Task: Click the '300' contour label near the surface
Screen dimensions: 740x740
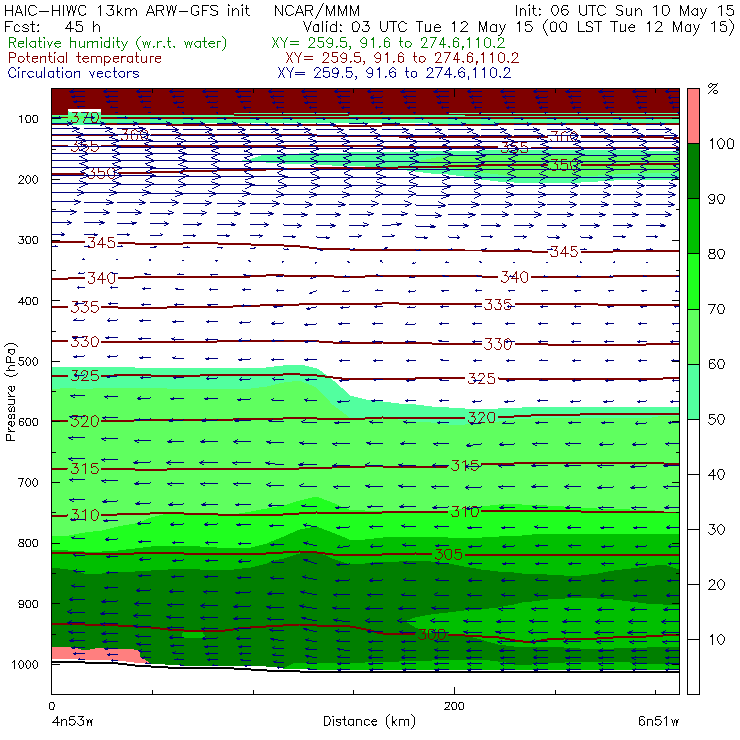Action: pos(431,635)
